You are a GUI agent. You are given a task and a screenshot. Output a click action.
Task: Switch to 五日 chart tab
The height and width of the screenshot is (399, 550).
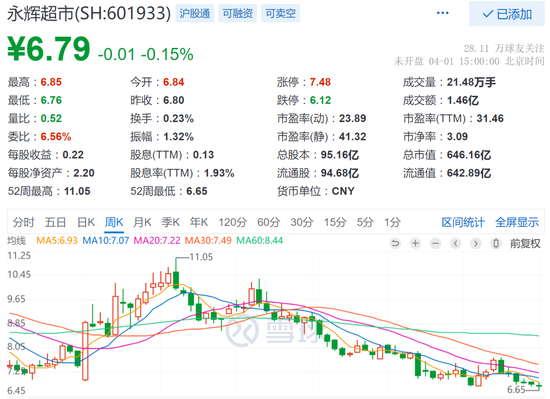(x=55, y=222)
